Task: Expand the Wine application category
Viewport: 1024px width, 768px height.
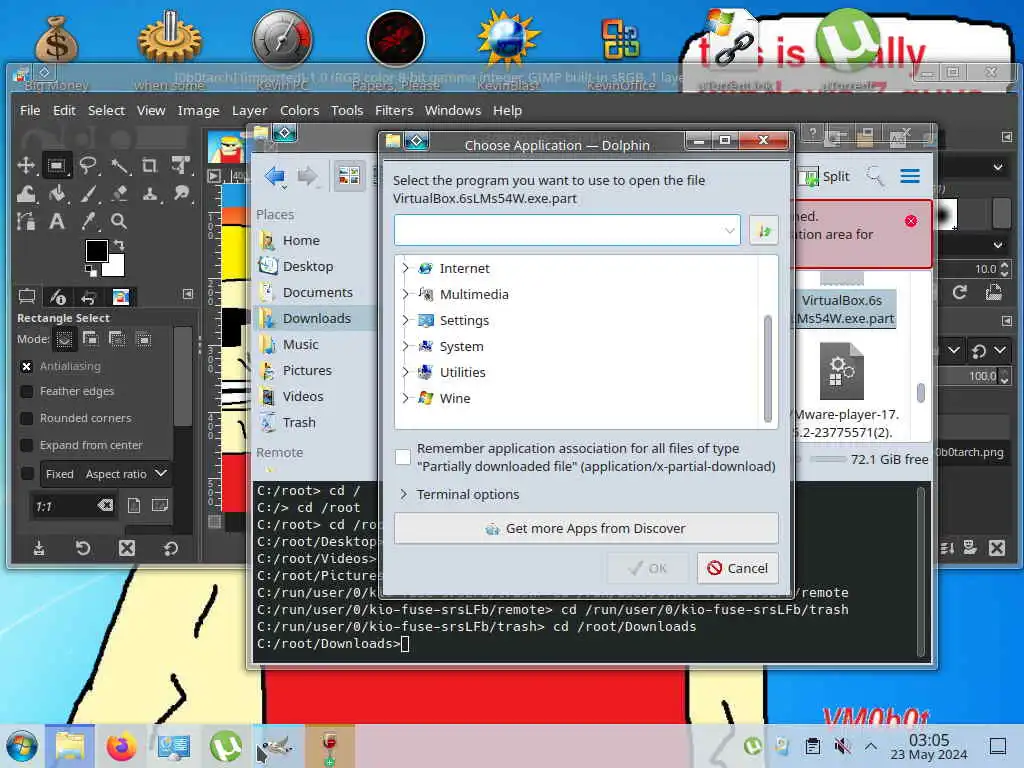Action: 405,398
